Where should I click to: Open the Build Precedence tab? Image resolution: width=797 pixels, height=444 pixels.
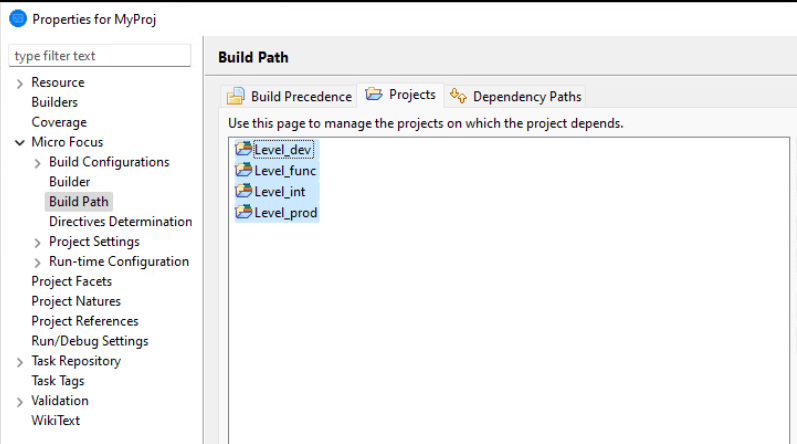pyautogui.click(x=301, y=97)
